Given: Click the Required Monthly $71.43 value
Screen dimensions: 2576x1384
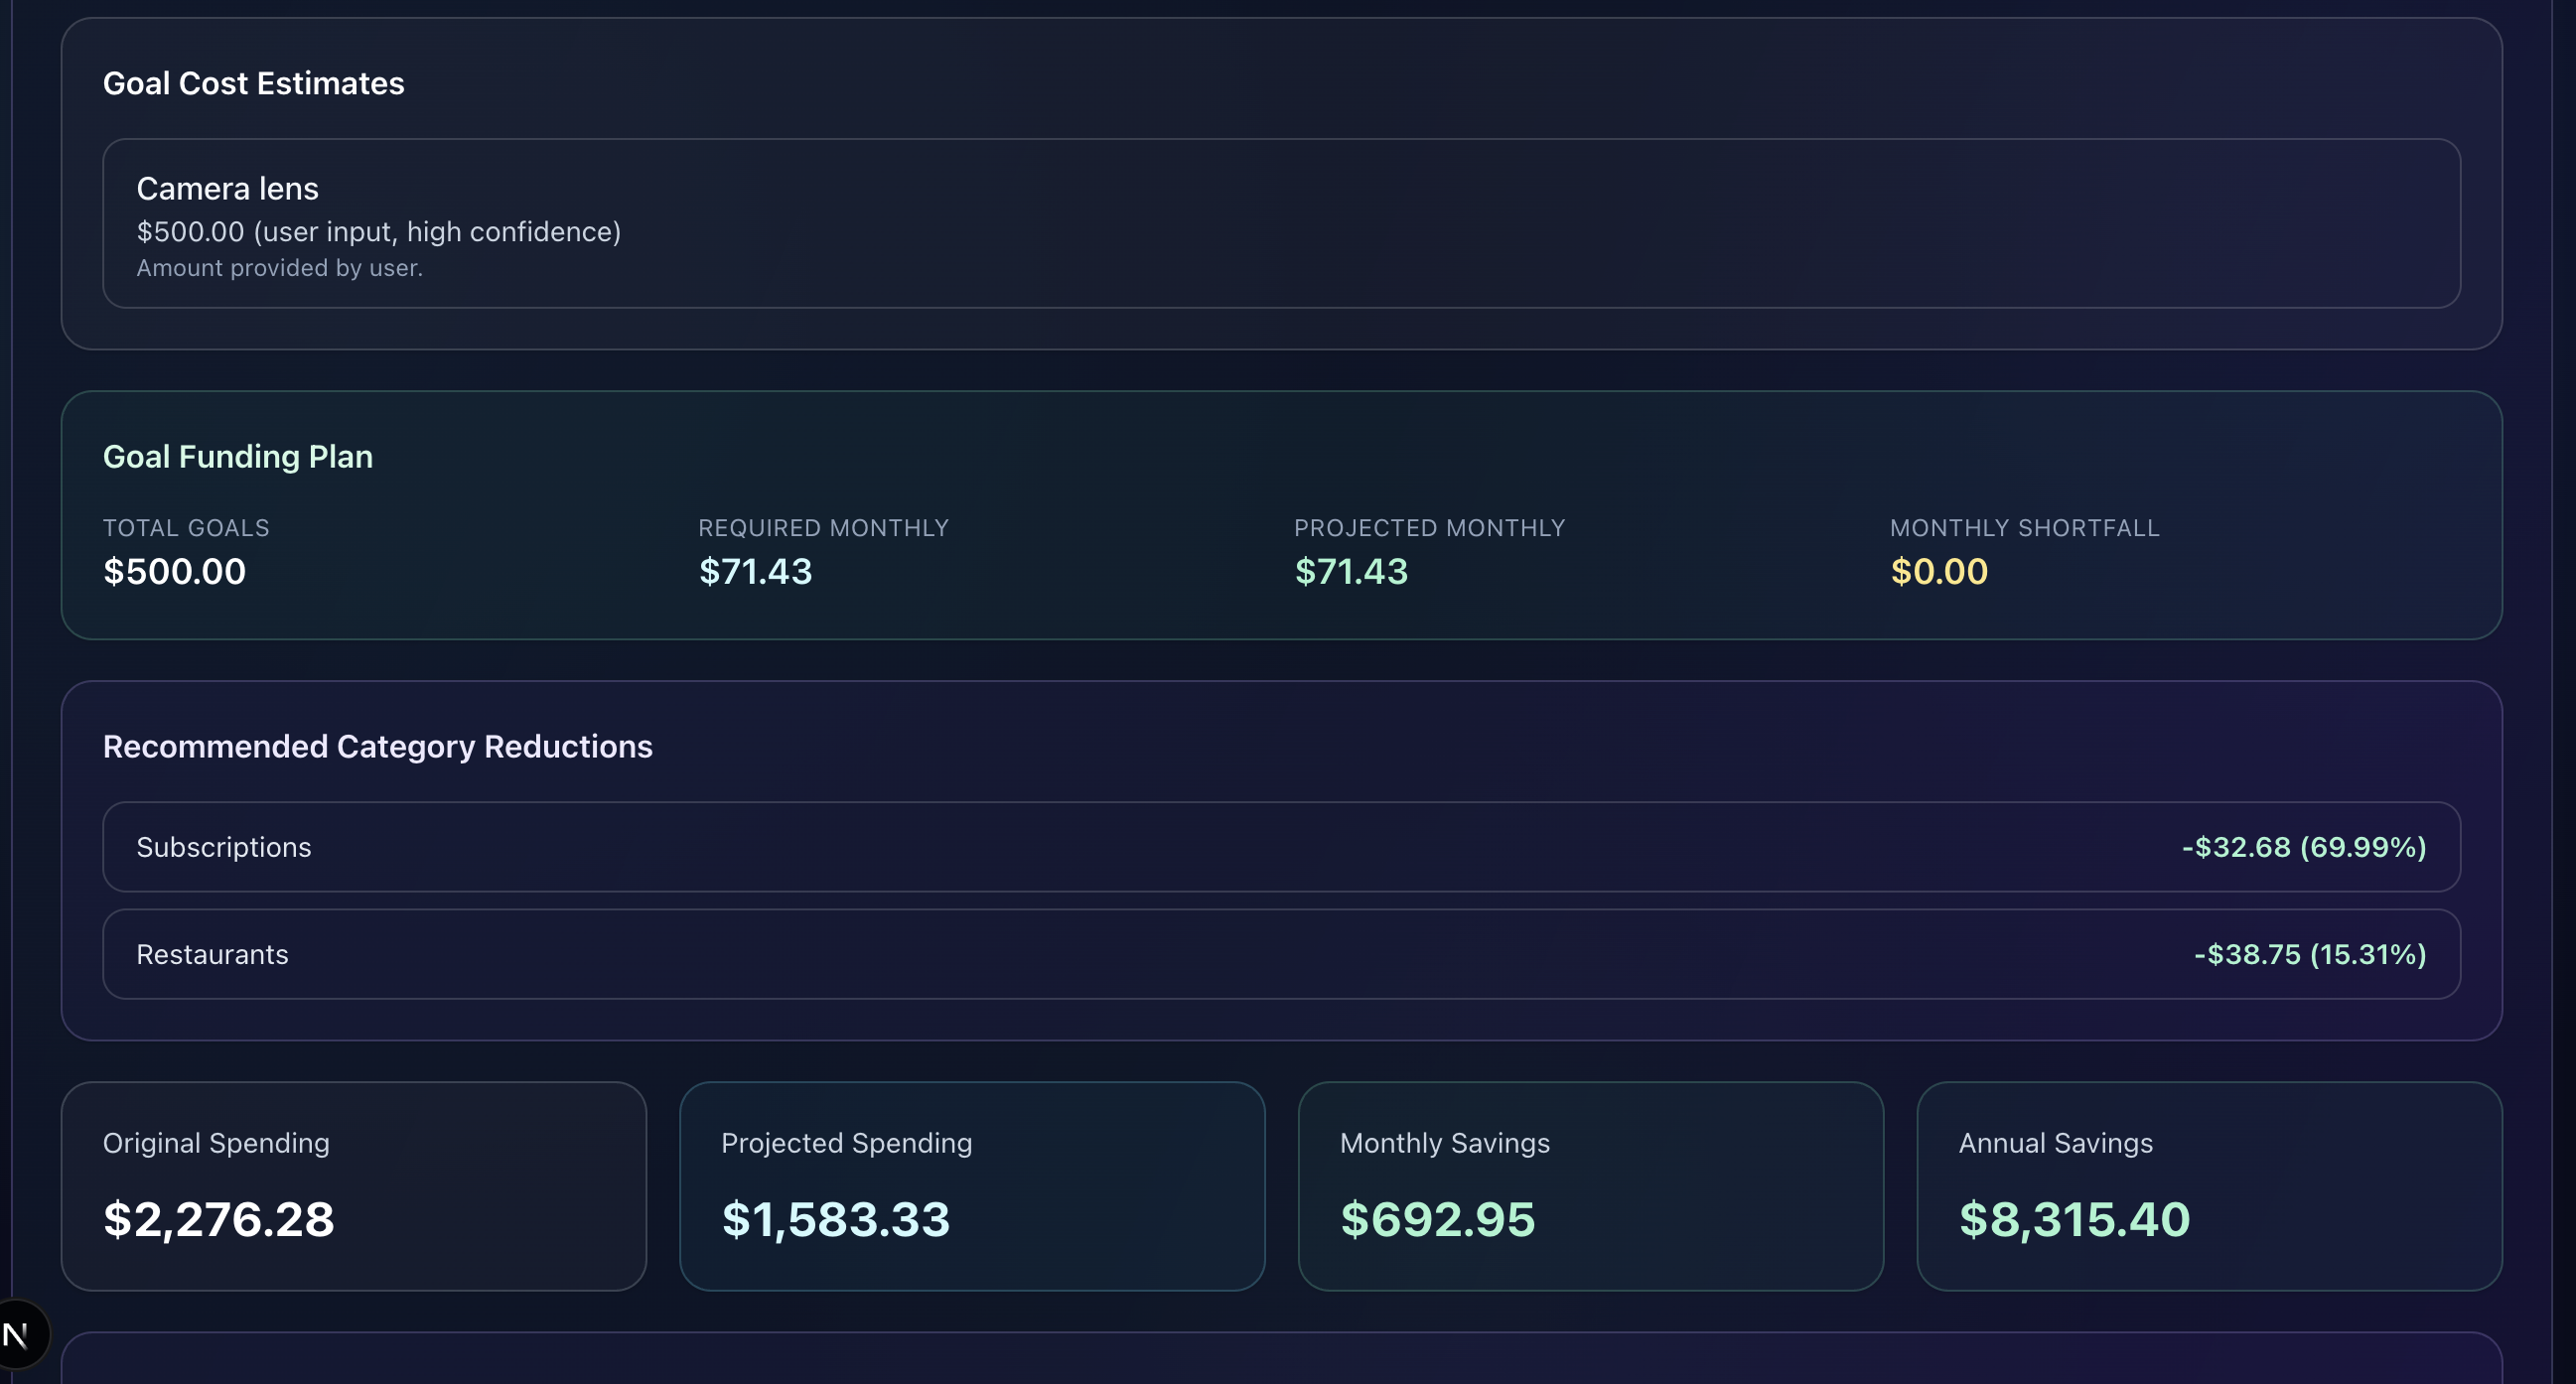Looking at the screenshot, I should click(755, 571).
